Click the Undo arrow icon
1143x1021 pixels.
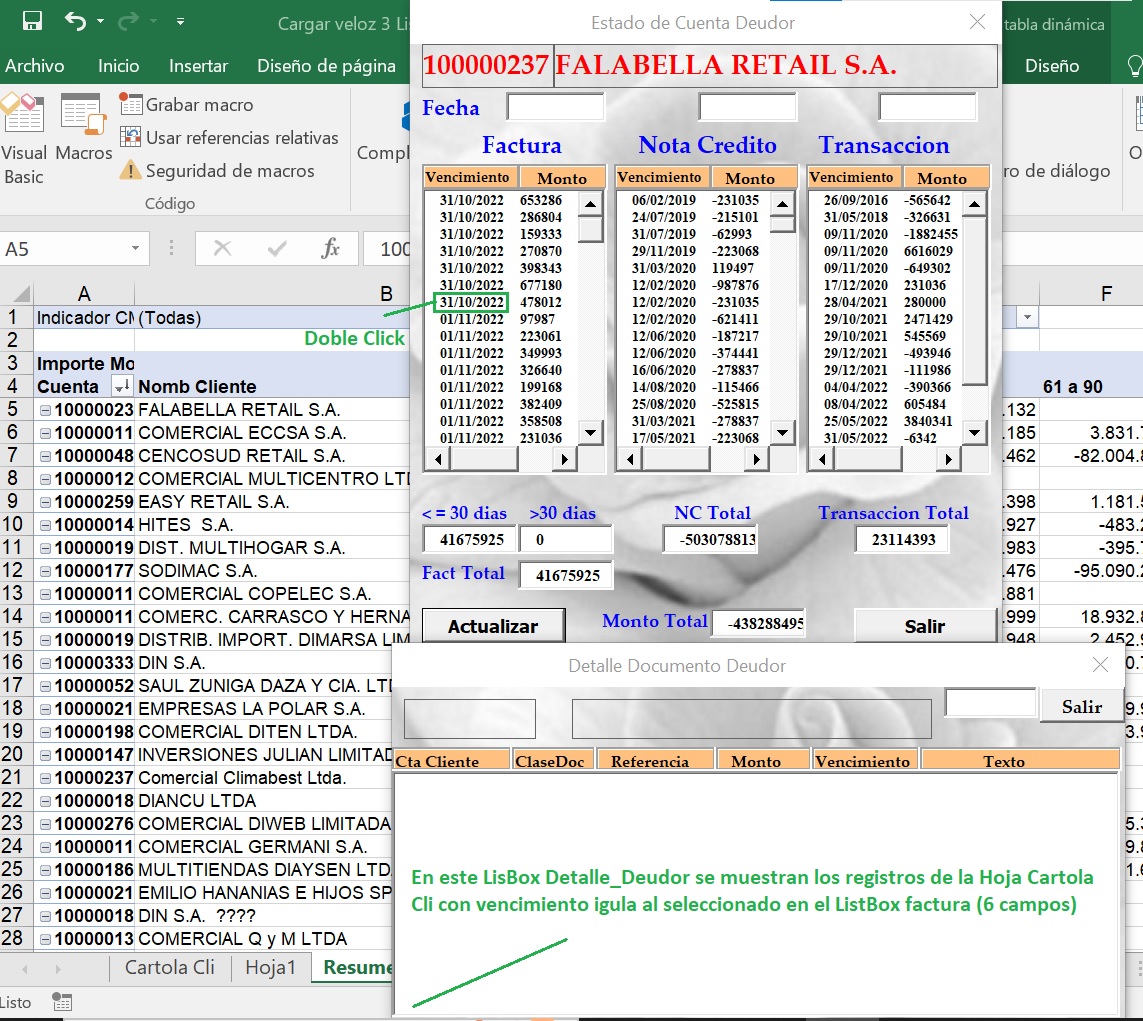pos(76,21)
